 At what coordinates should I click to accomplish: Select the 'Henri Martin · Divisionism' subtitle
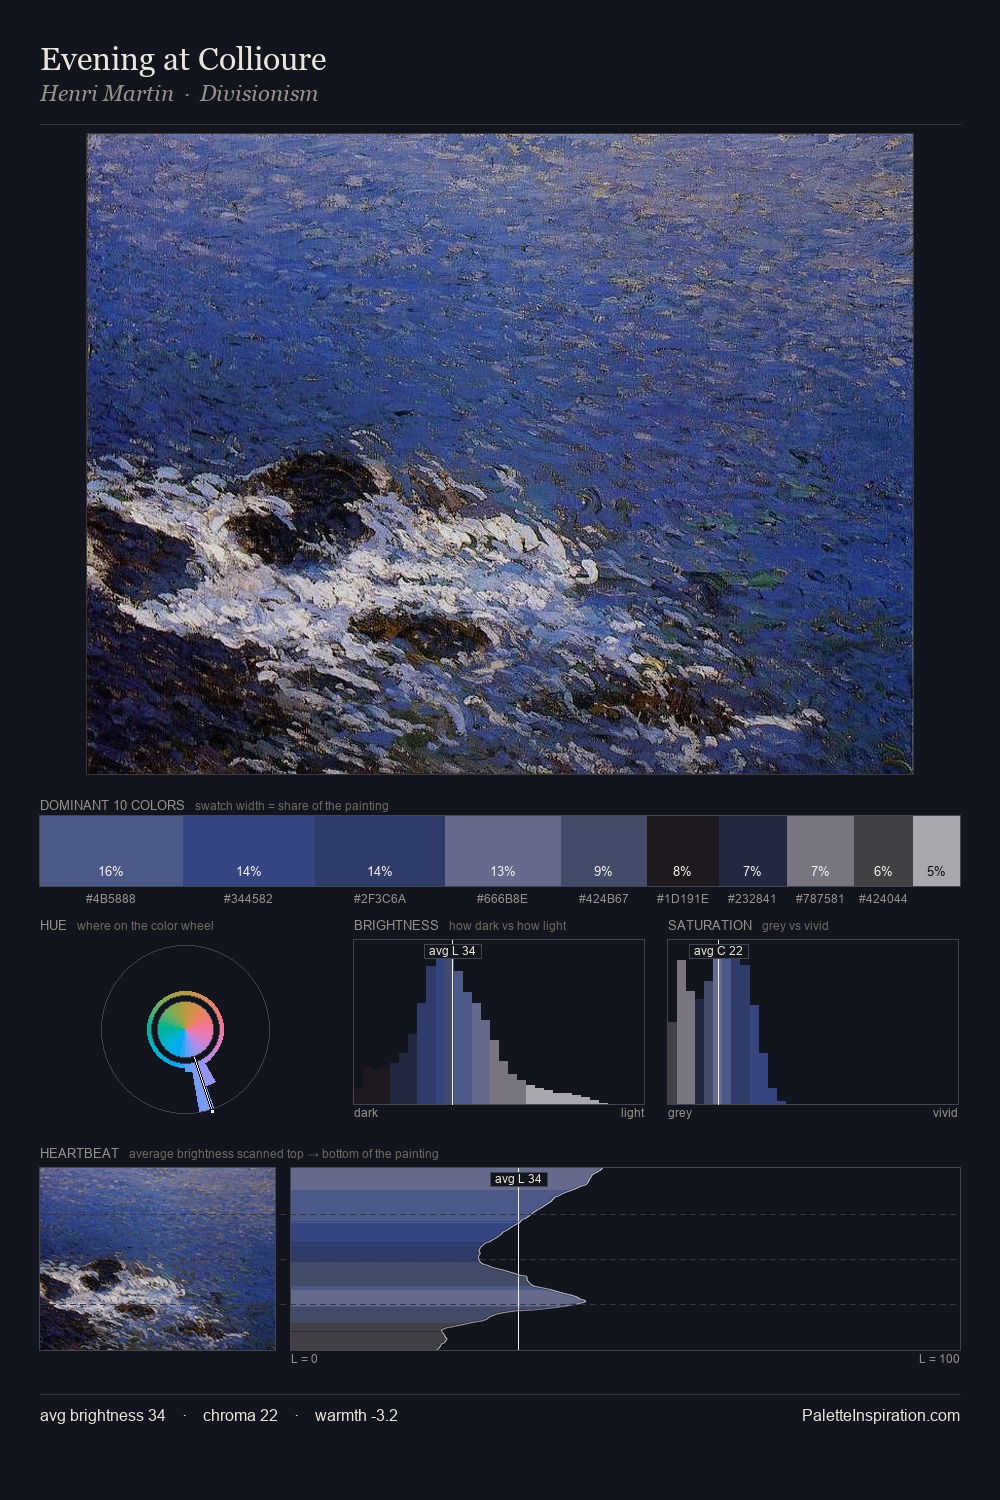(179, 94)
